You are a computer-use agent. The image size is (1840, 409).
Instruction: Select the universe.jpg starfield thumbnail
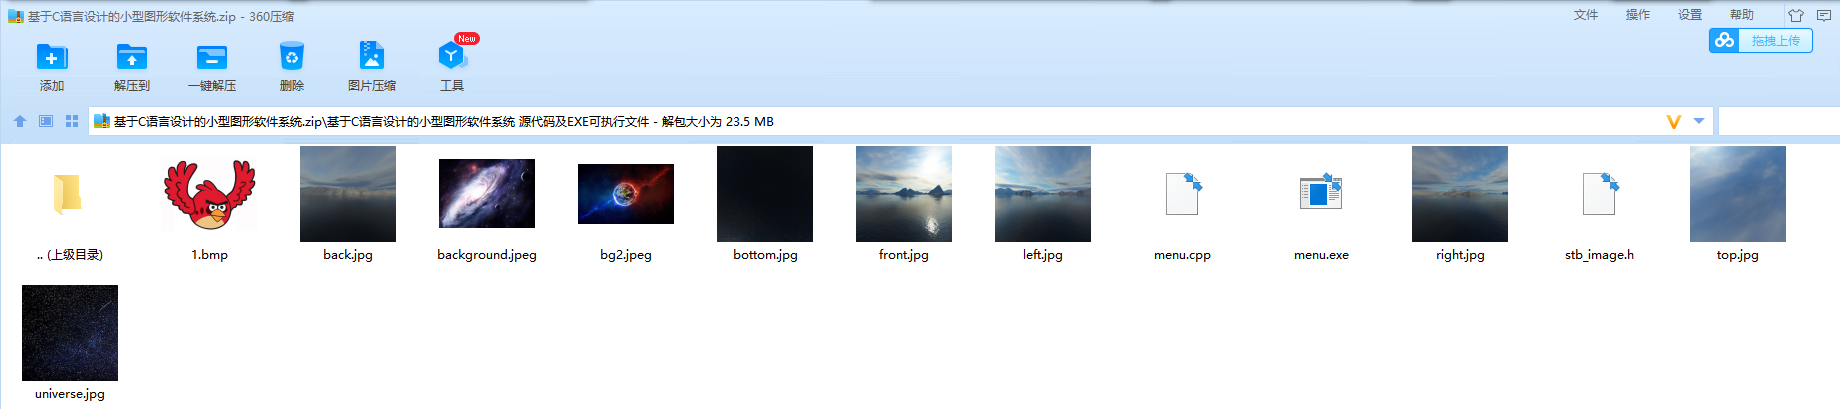(x=70, y=333)
